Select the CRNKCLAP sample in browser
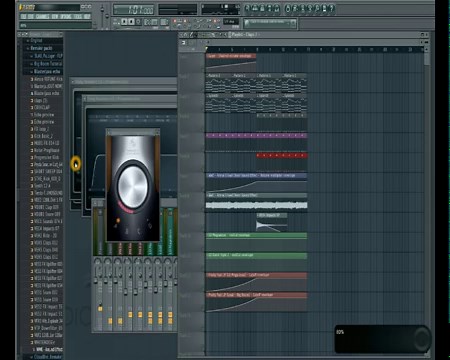 (x=41, y=107)
